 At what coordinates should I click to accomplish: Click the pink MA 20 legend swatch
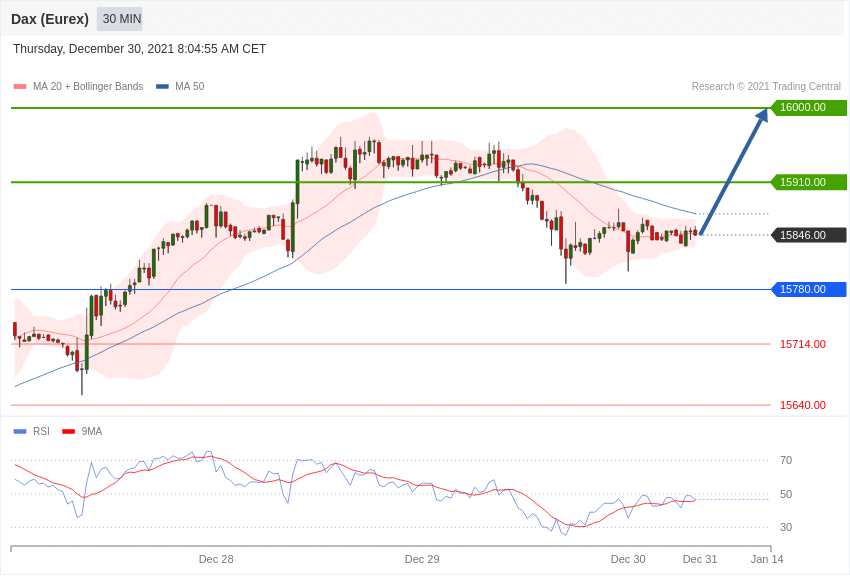click(20, 87)
